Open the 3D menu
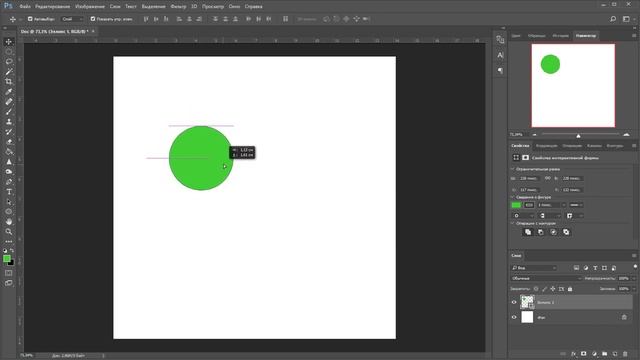This screenshot has height=360, width=640. 194,7
